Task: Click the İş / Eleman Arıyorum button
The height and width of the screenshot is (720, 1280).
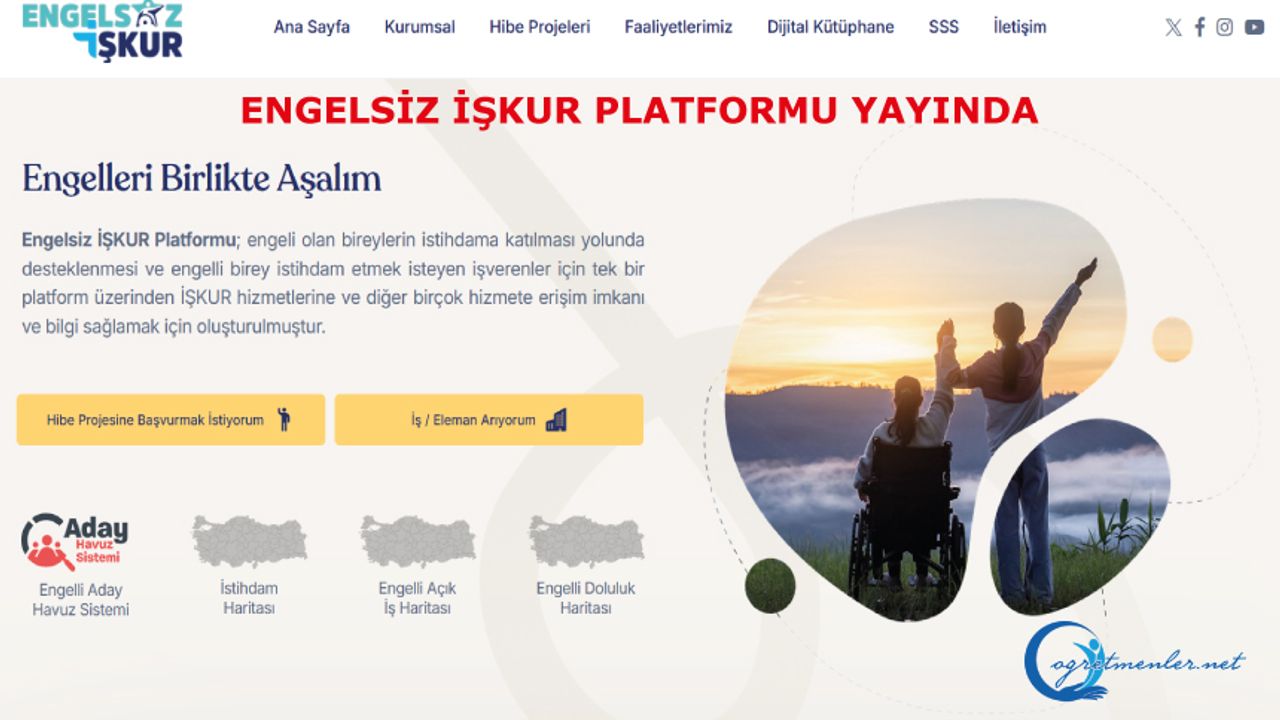Action: (489, 420)
